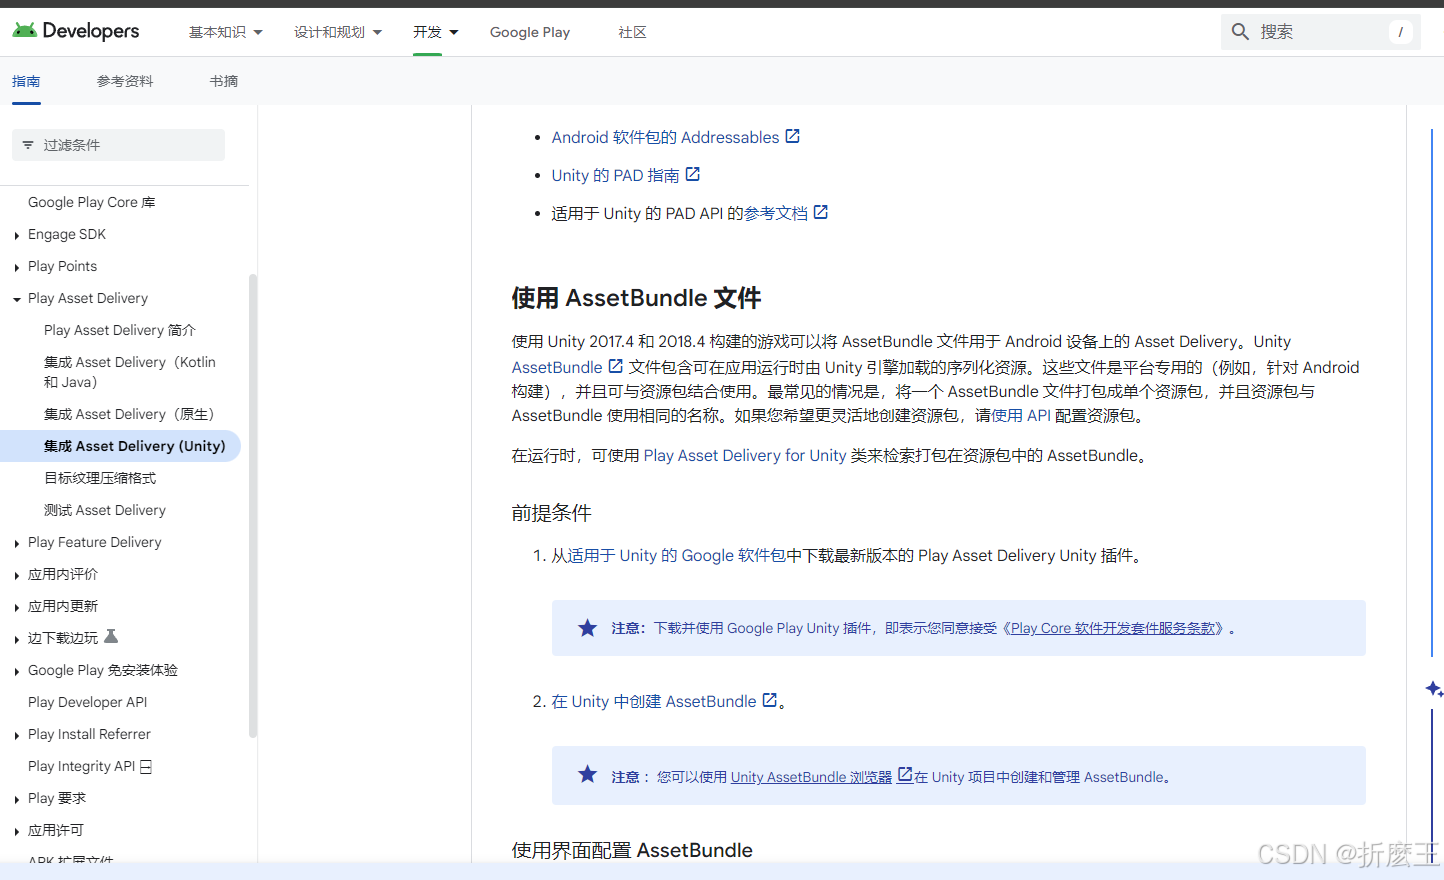1444x880 pixels.
Task: Open Android 软件包的 Addressables link
Action: tap(665, 137)
